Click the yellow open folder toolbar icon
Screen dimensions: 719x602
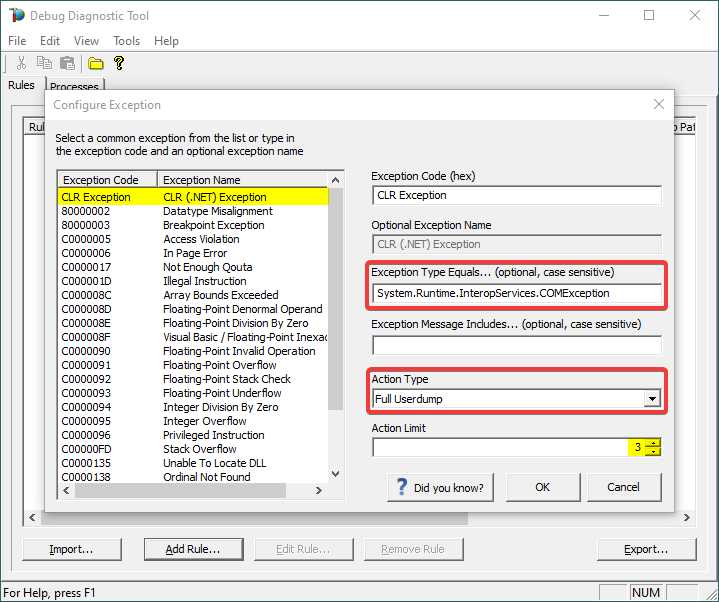pyautogui.click(x=96, y=63)
